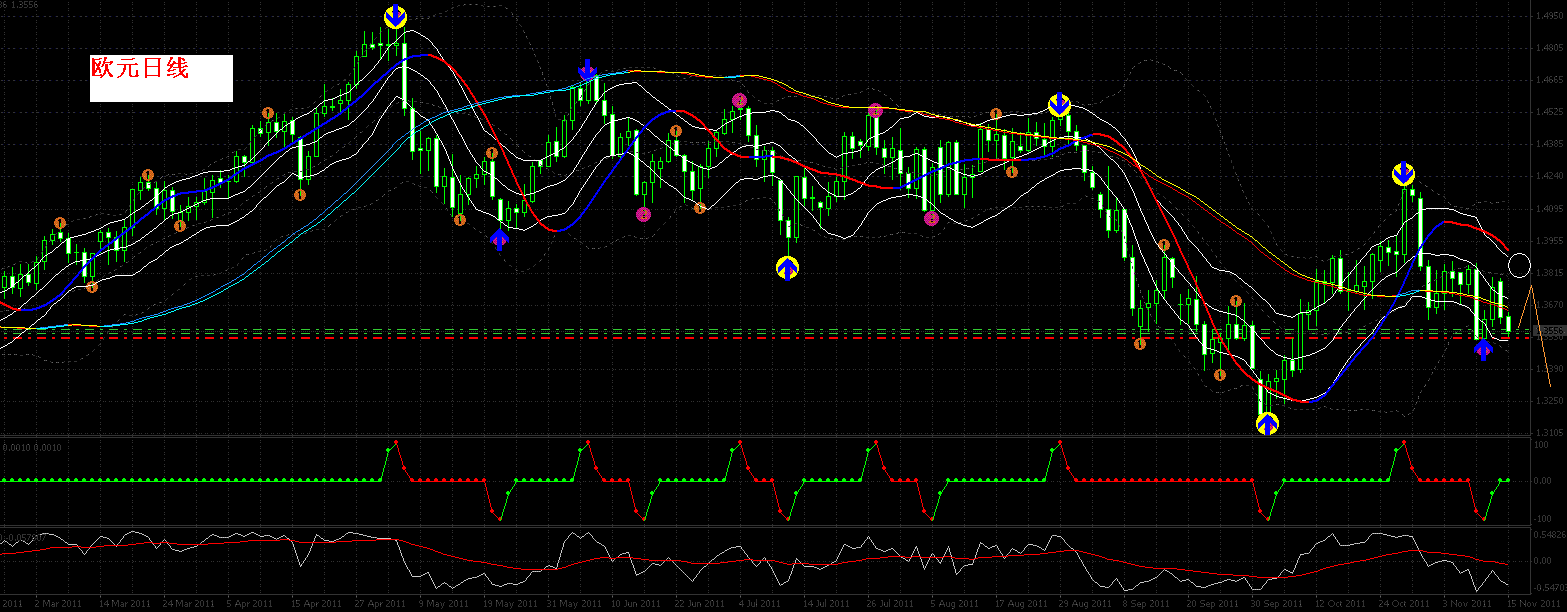Select the magenta numbered marker below the early-August 2011 low
Image resolution: width=1567 pixels, height=612 pixels.
[x=931, y=218]
